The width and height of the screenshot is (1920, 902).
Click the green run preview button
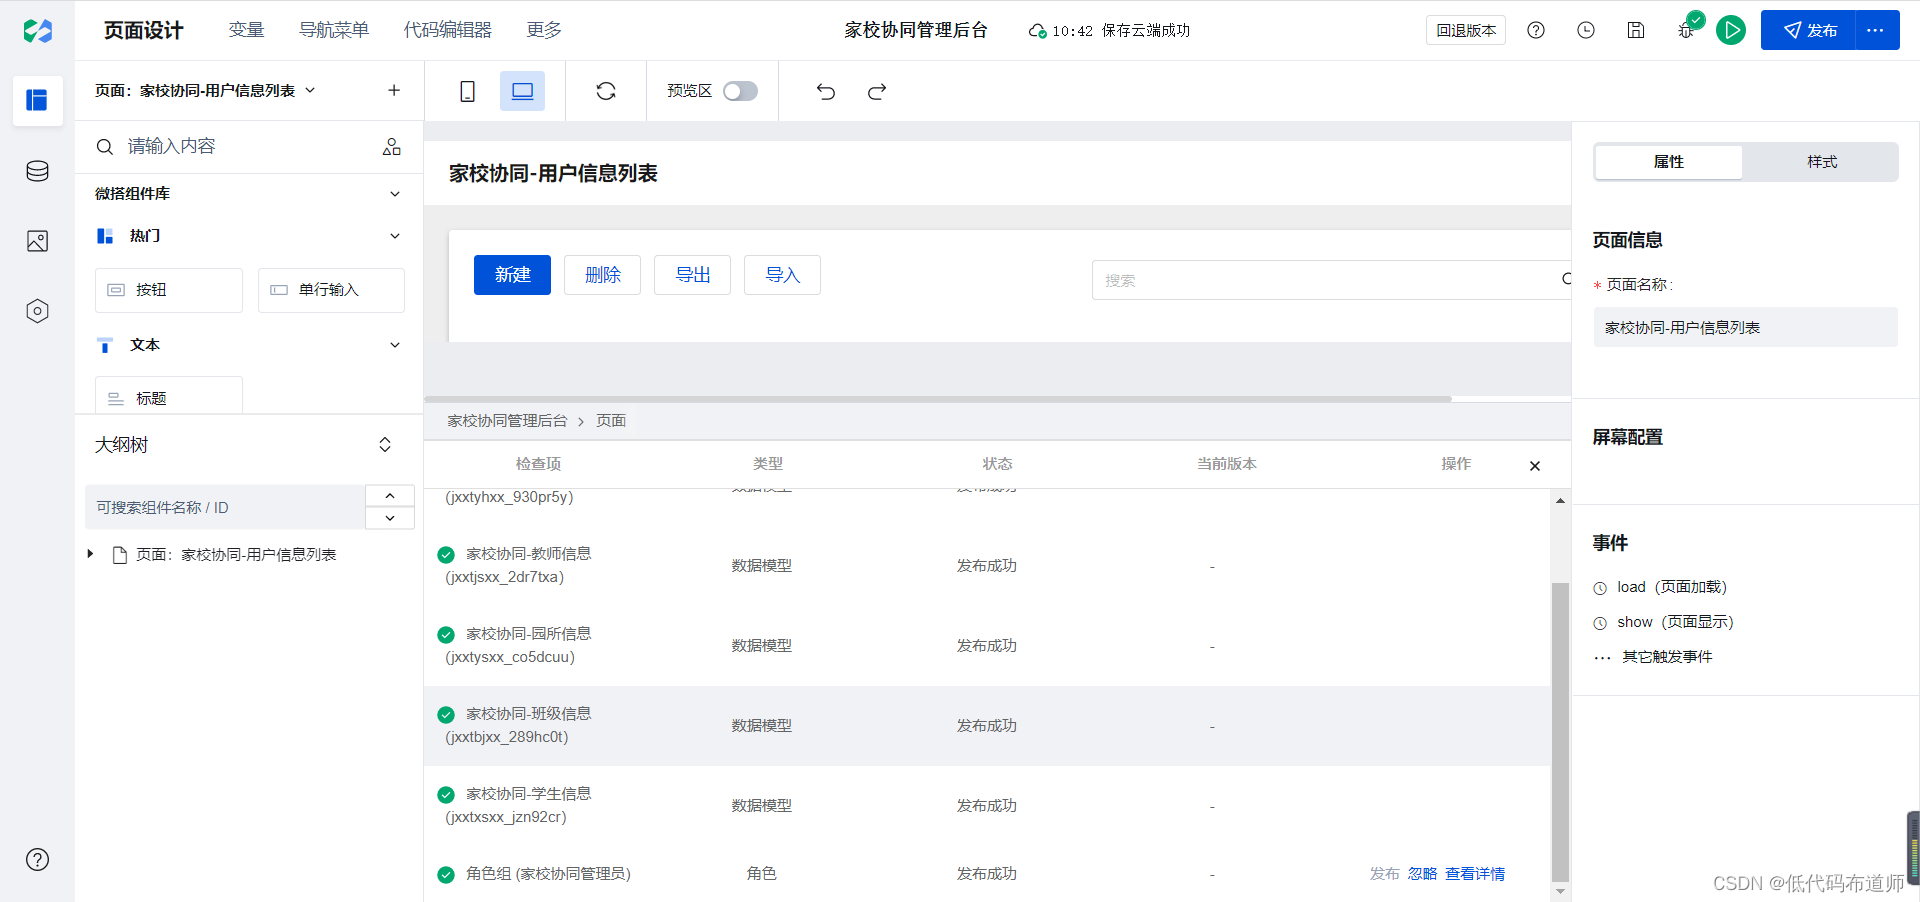[x=1731, y=30]
